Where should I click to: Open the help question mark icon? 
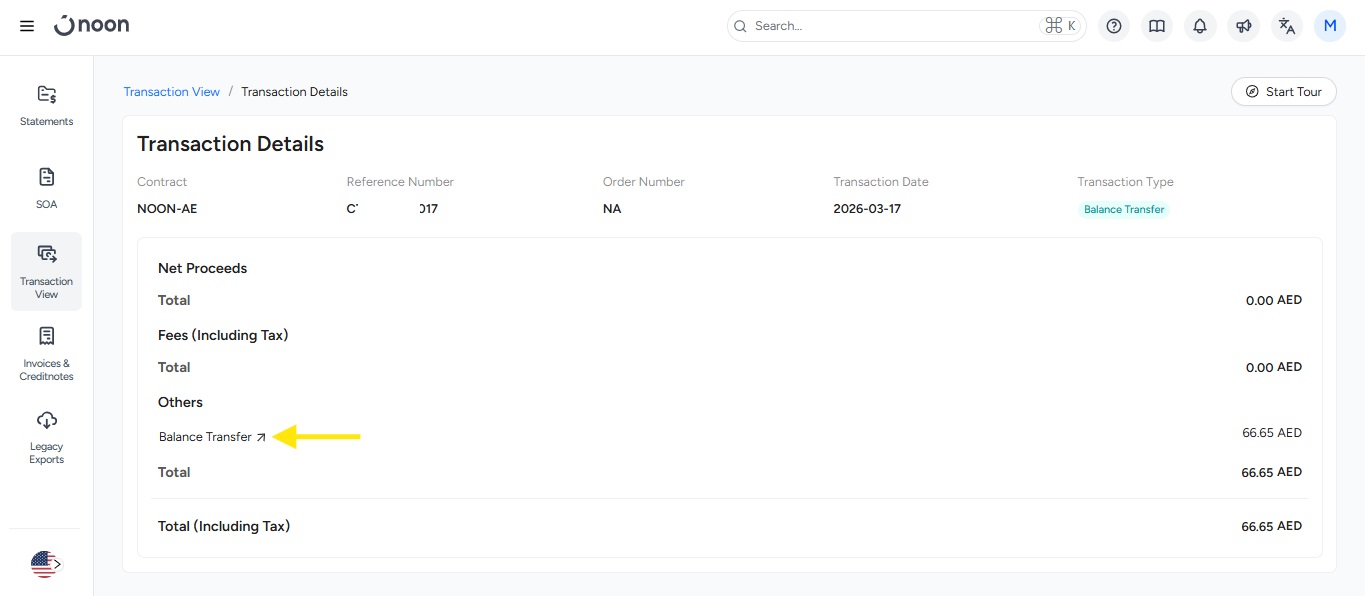pos(1114,26)
